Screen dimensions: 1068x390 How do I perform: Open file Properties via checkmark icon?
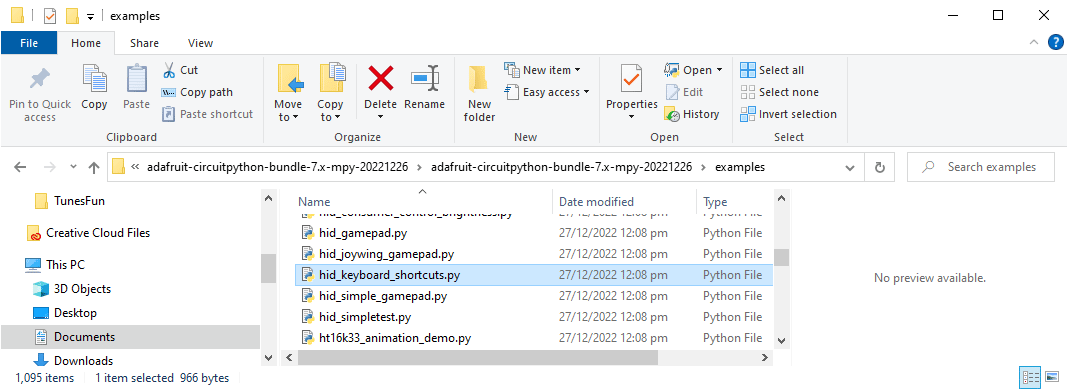[631, 79]
